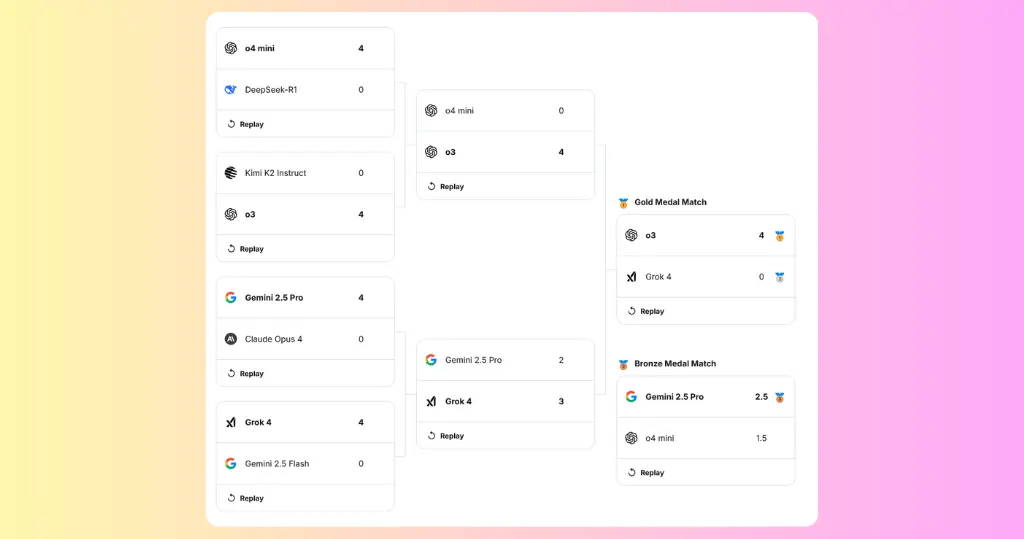This screenshot has height=539, width=1024.
Task: Click score '0' beside Gemini 2.5 Flash
Action: tap(360, 463)
